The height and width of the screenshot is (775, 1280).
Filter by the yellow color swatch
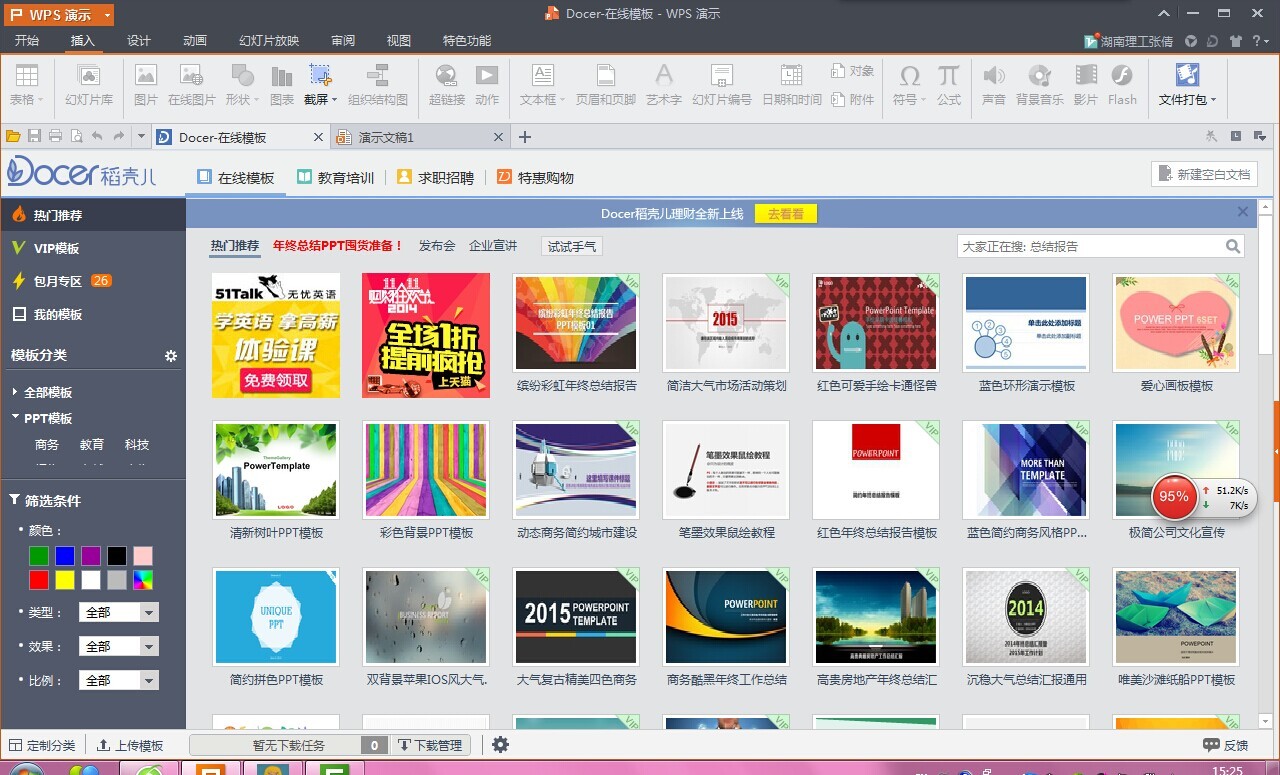[65, 580]
